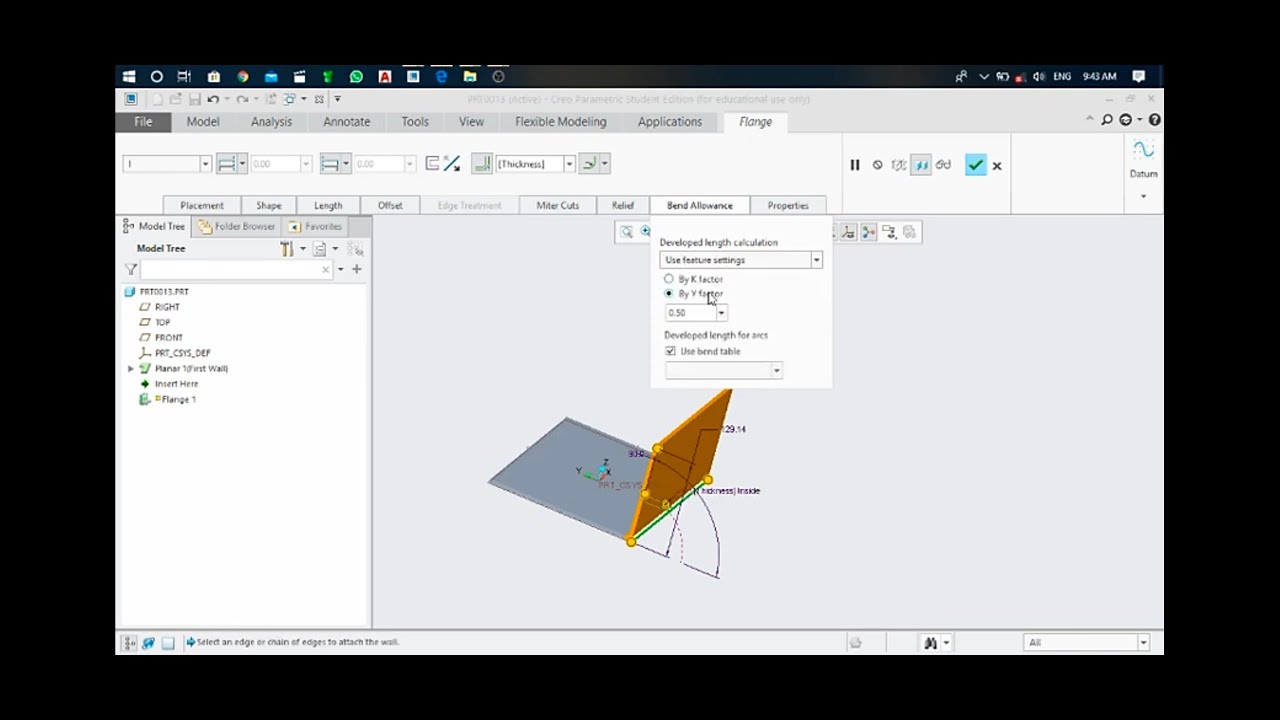Open the Folder Browser tab
Screen dimensions: 1280x720
[x=236, y=226]
